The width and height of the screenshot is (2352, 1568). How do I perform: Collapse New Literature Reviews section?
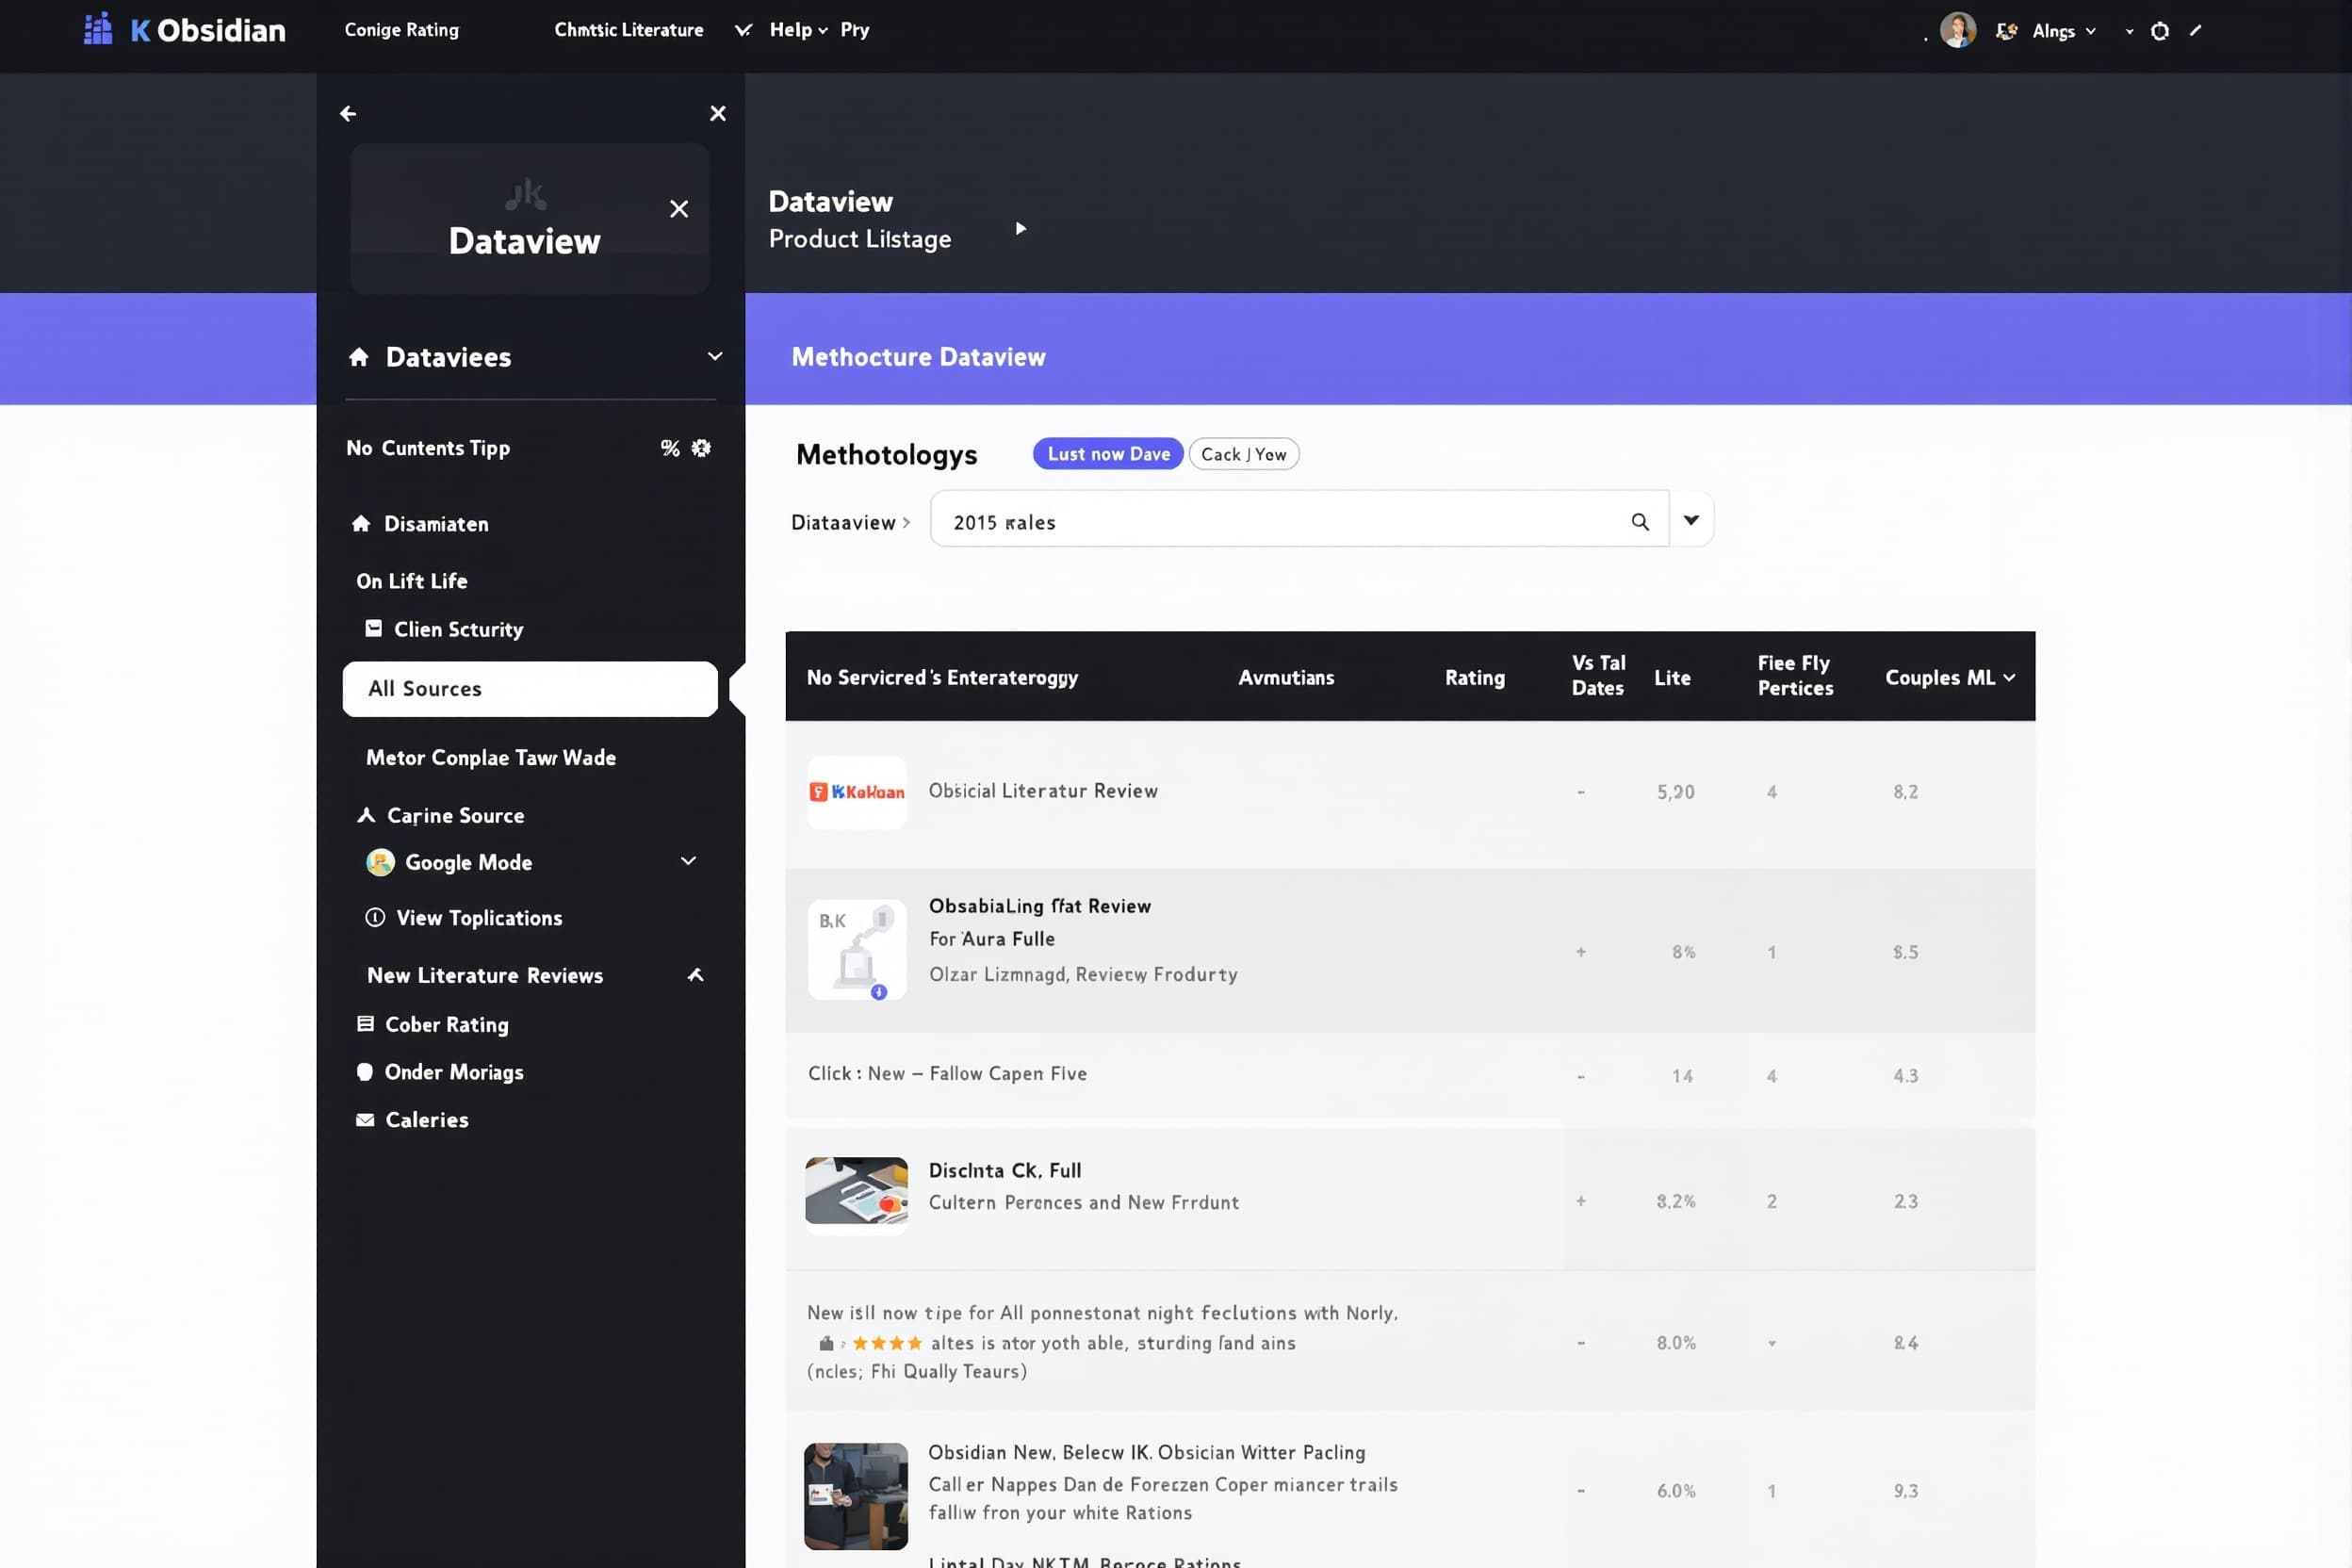(696, 975)
